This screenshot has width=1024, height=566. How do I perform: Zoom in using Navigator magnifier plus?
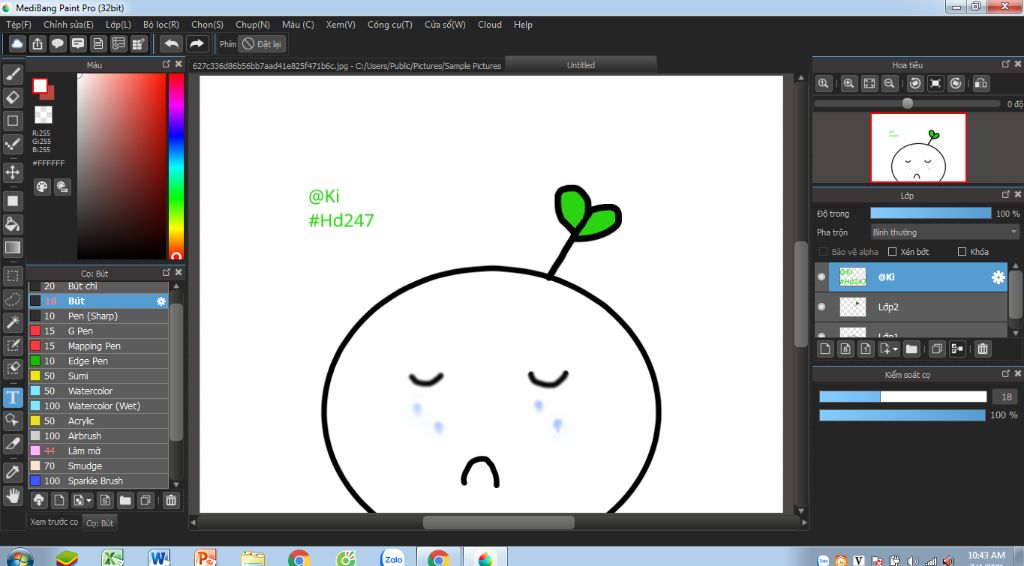point(848,84)
